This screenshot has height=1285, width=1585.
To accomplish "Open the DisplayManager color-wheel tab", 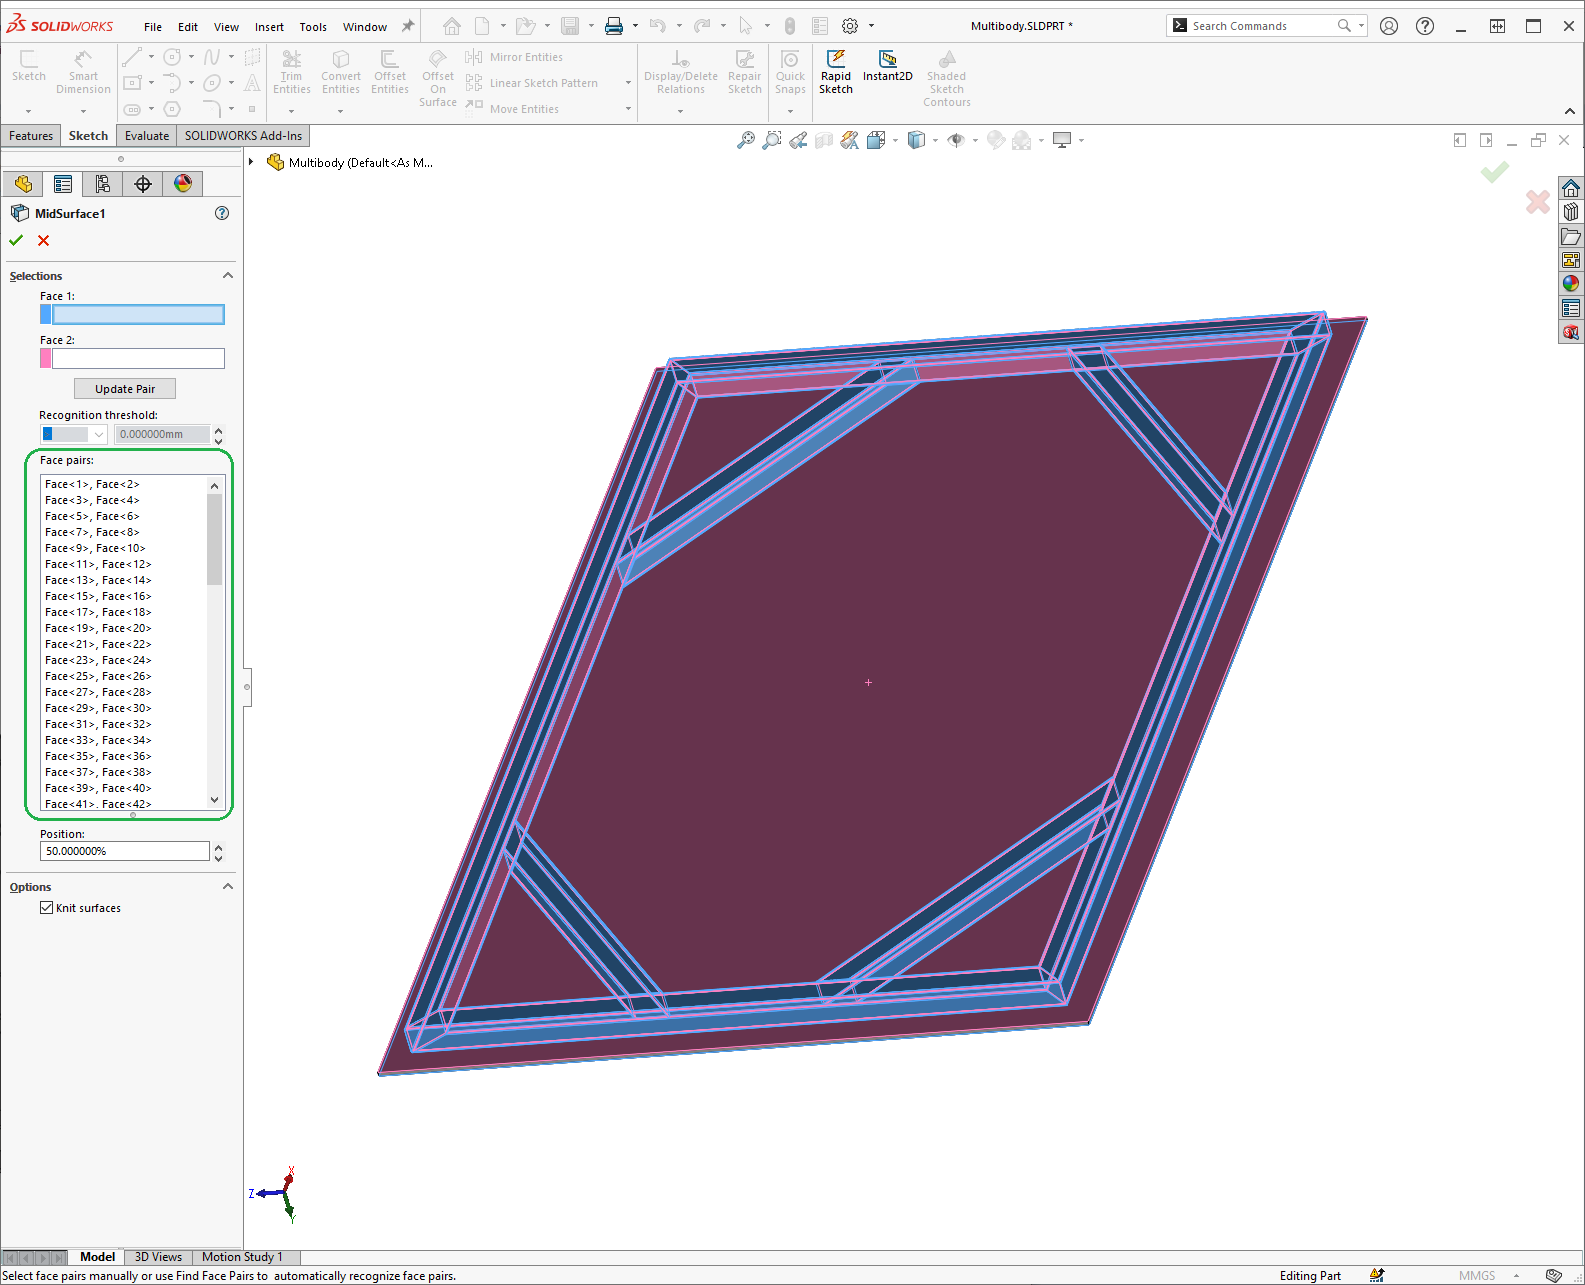I will pos(183,184).
